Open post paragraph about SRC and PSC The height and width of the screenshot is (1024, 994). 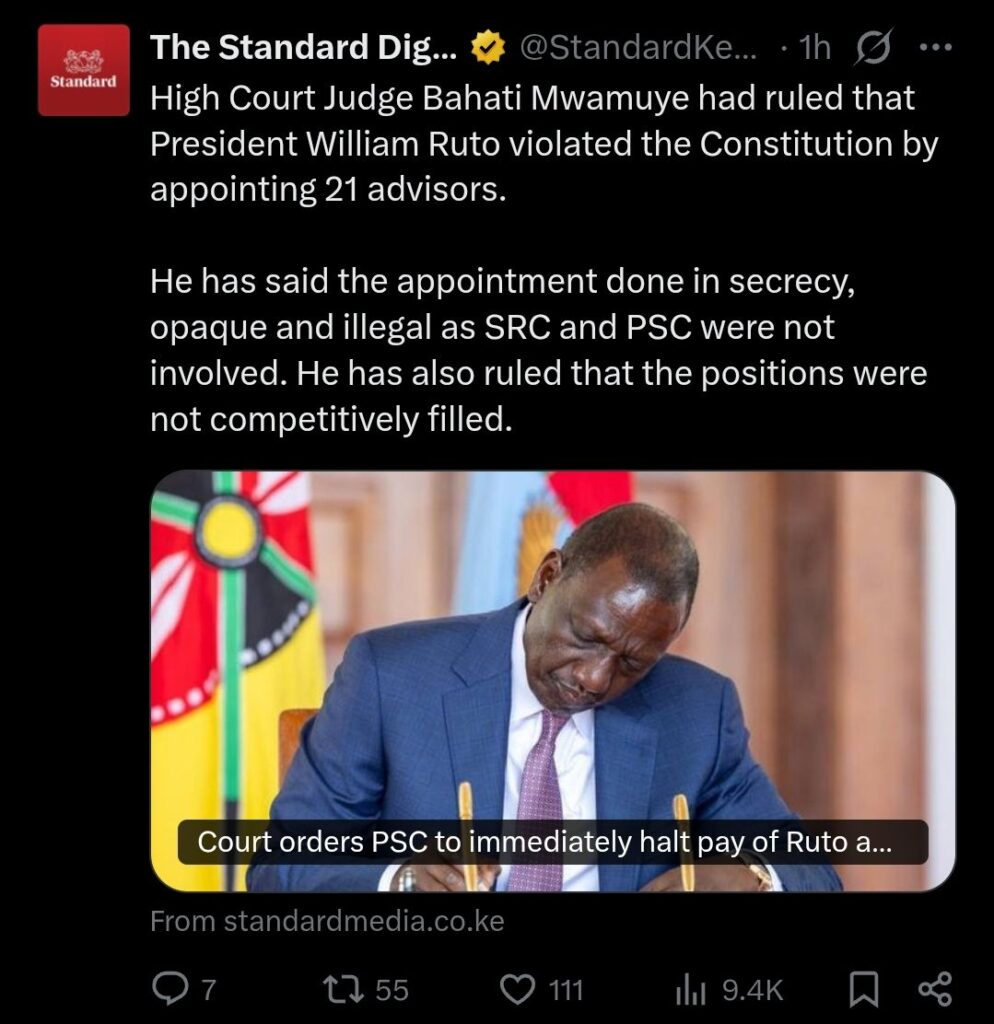[x=539, y=350]
